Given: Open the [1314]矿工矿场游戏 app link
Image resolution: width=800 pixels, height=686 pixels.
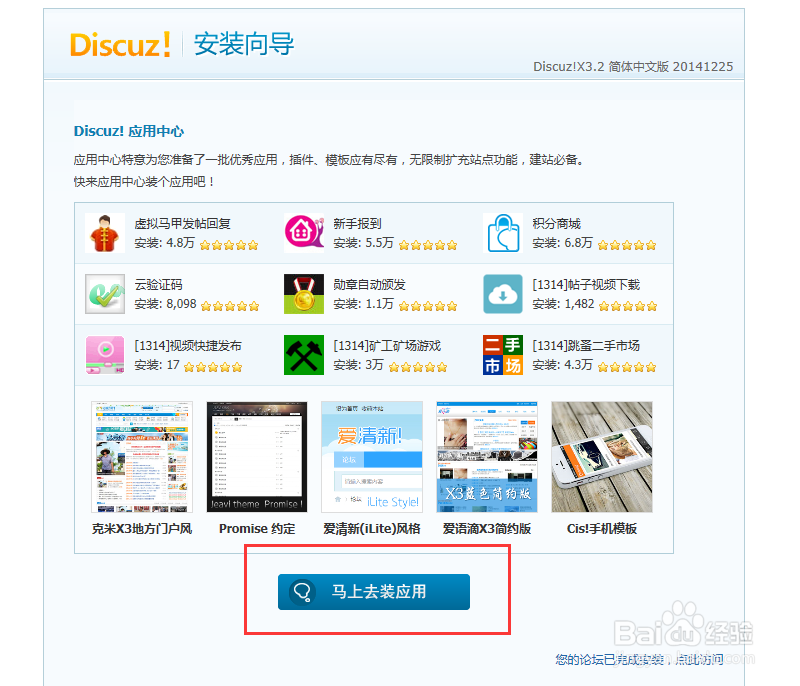Looking at the screenshot, I should click(x=387, y=346).
